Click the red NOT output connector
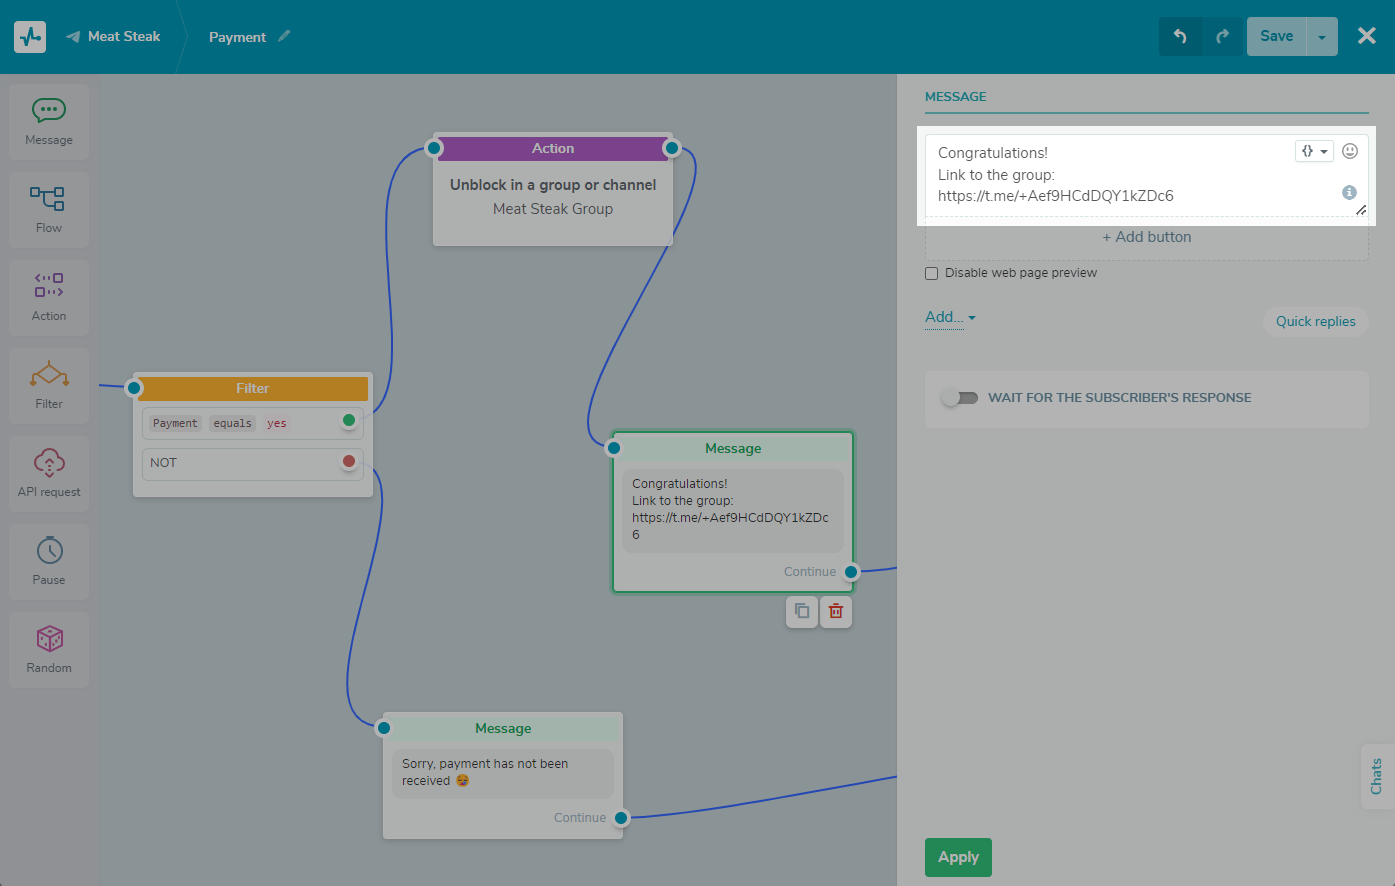Viewport: 1395px width, 886px height. click(x=349, y=461)
